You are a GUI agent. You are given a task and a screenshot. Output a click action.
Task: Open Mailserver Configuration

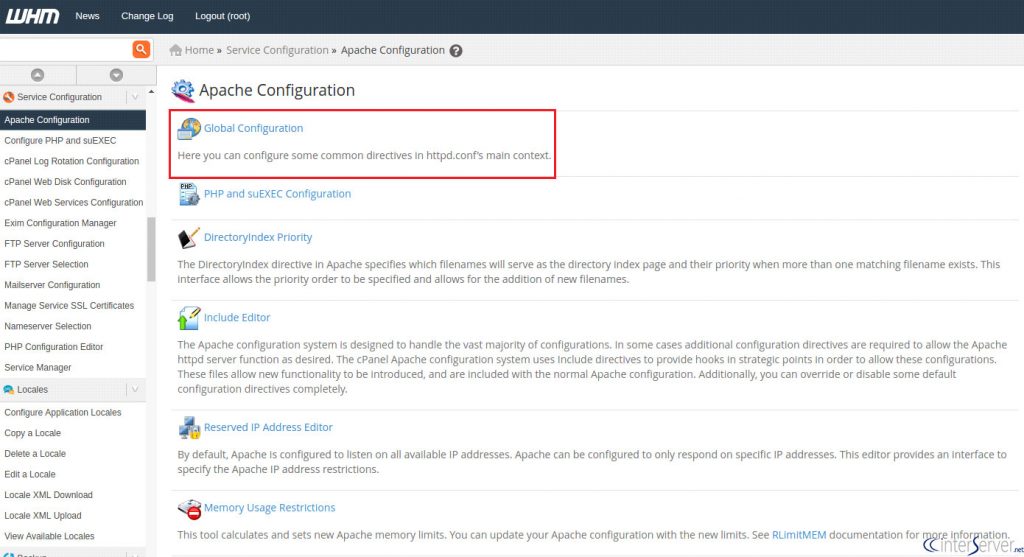pyautogui.click(x=52, y=285)
